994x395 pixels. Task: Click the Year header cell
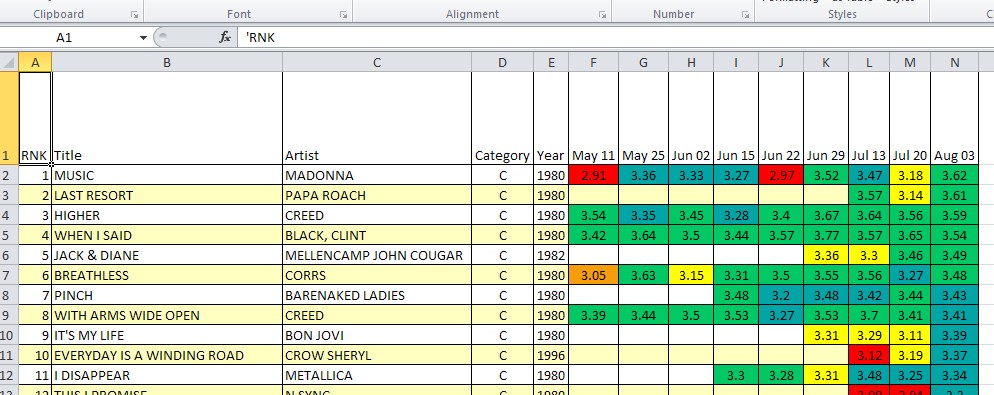click(552, 119)
